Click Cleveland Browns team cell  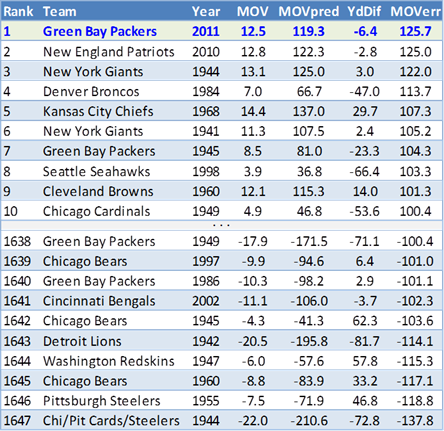point(98,191)
